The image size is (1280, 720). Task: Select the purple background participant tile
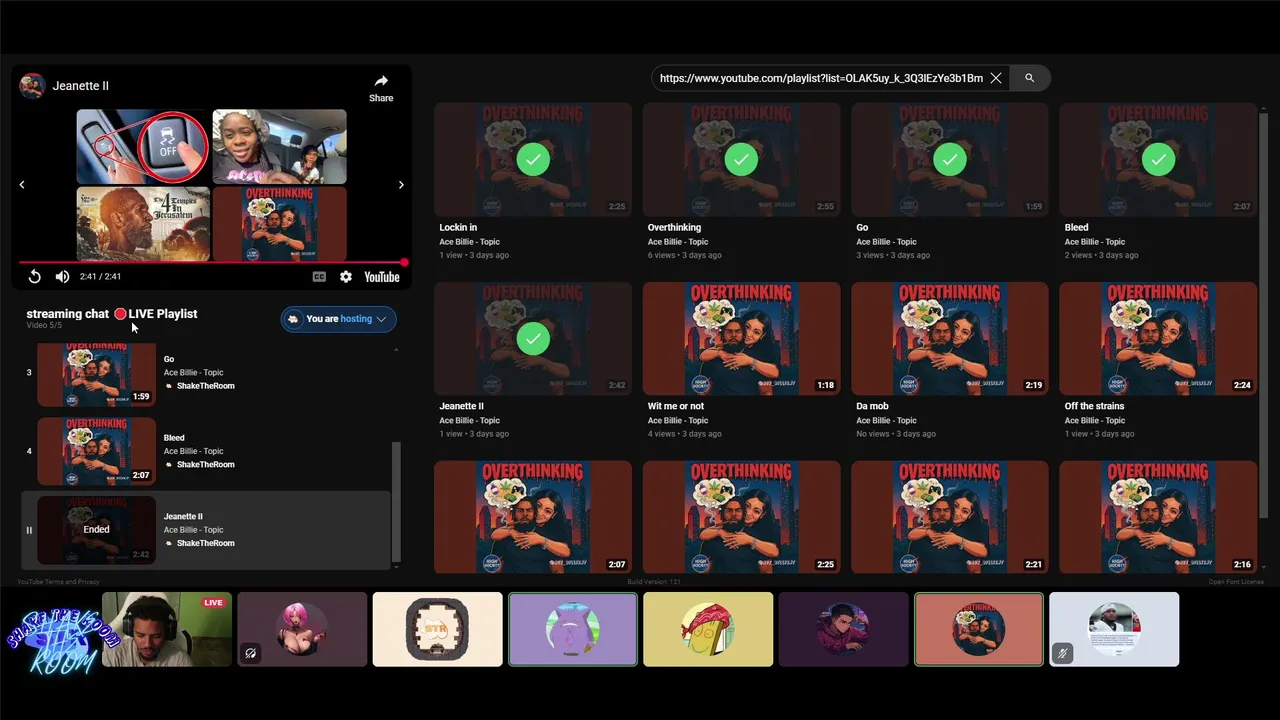tap(573, 629)
